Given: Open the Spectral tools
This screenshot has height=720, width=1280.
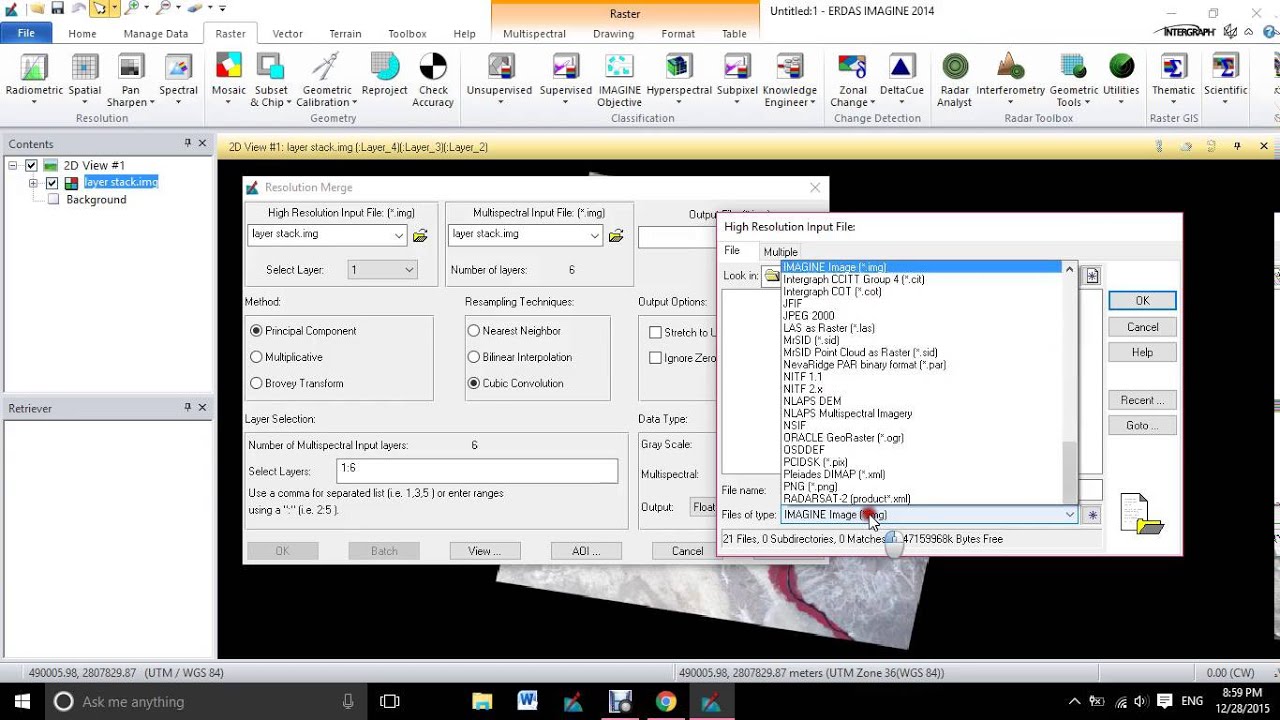Looking at the screenshot, I should (178, 78).
